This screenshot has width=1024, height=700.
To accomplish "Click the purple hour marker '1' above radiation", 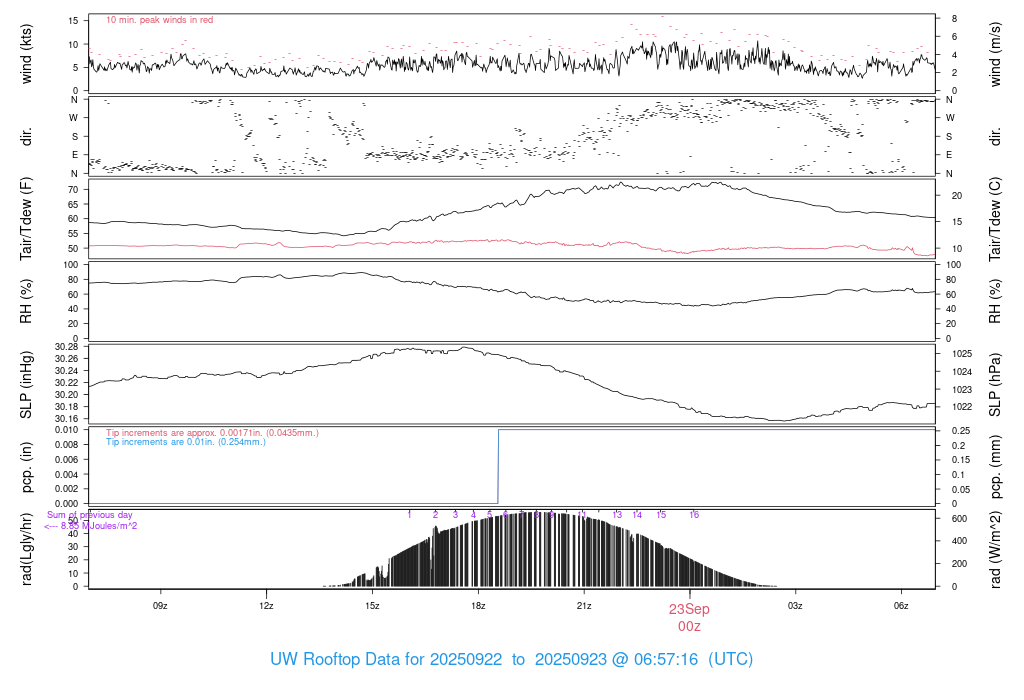I will coord(409,515).
